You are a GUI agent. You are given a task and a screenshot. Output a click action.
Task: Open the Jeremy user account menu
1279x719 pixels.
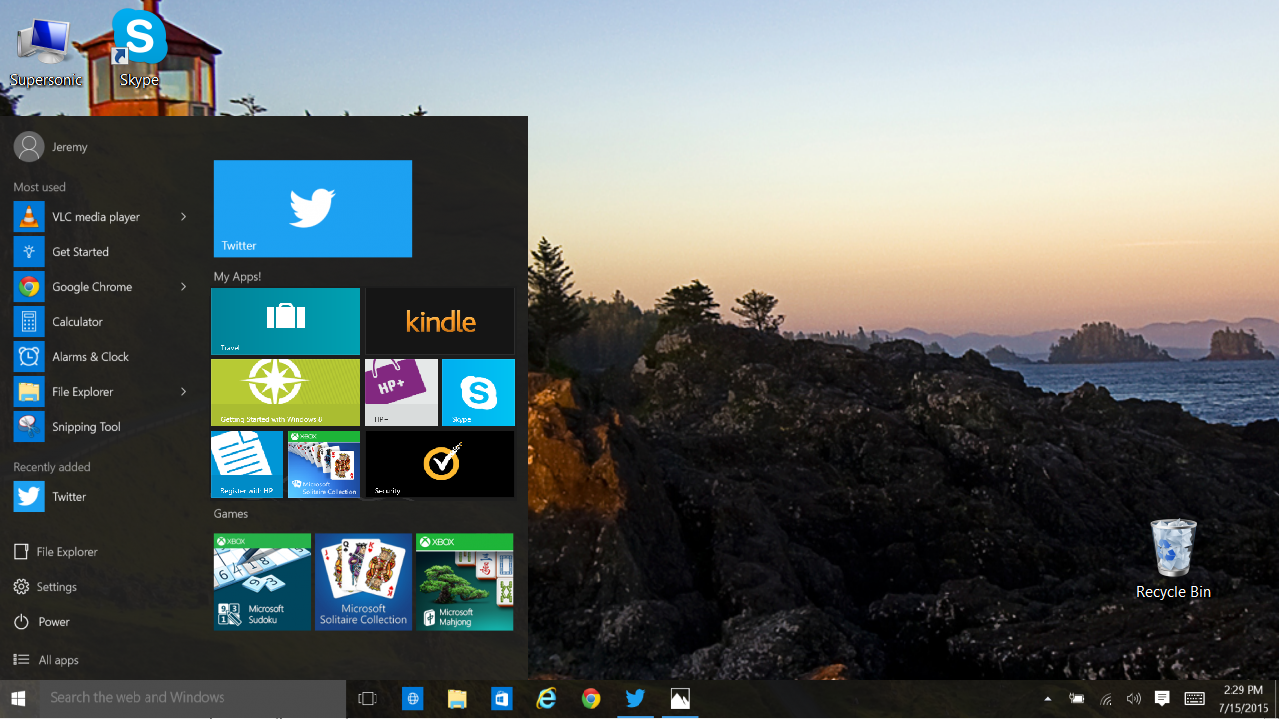coord(52,147)
